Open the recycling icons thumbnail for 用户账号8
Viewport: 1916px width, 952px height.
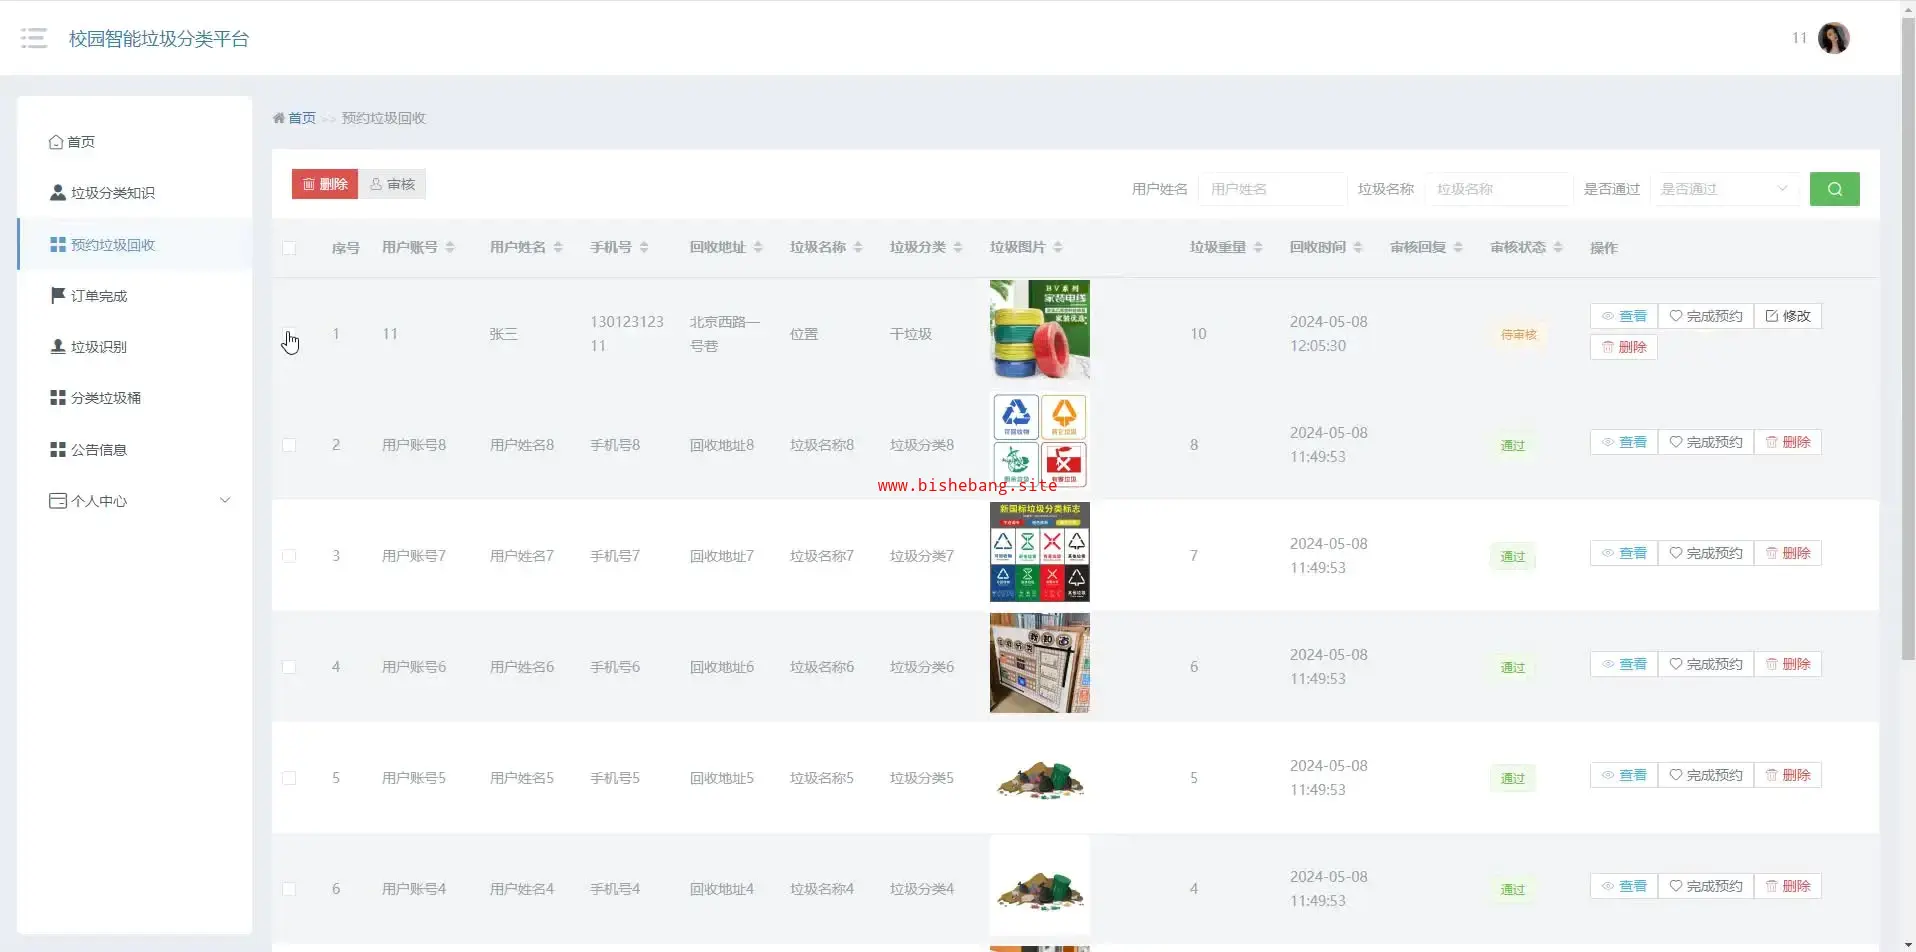[1040, 441]
